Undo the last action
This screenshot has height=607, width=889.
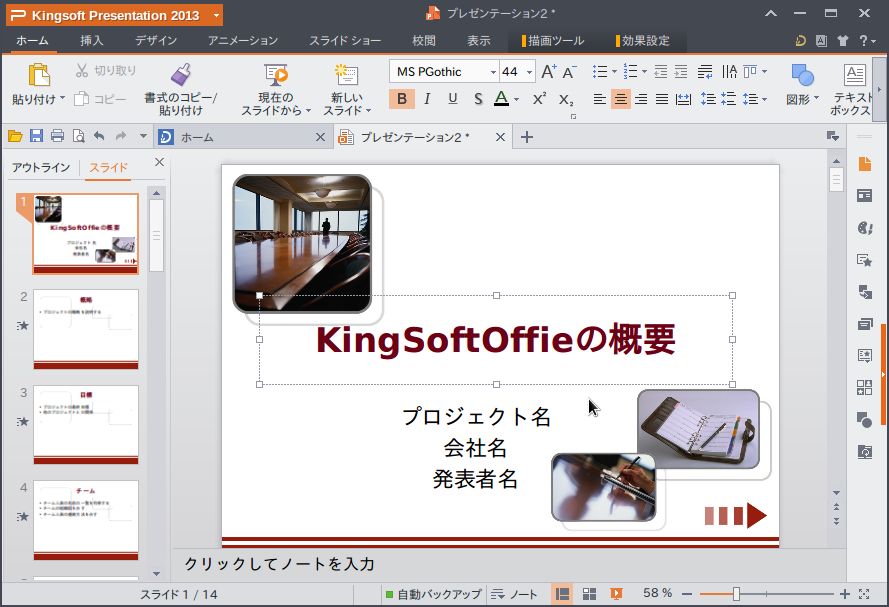[99, 136]
